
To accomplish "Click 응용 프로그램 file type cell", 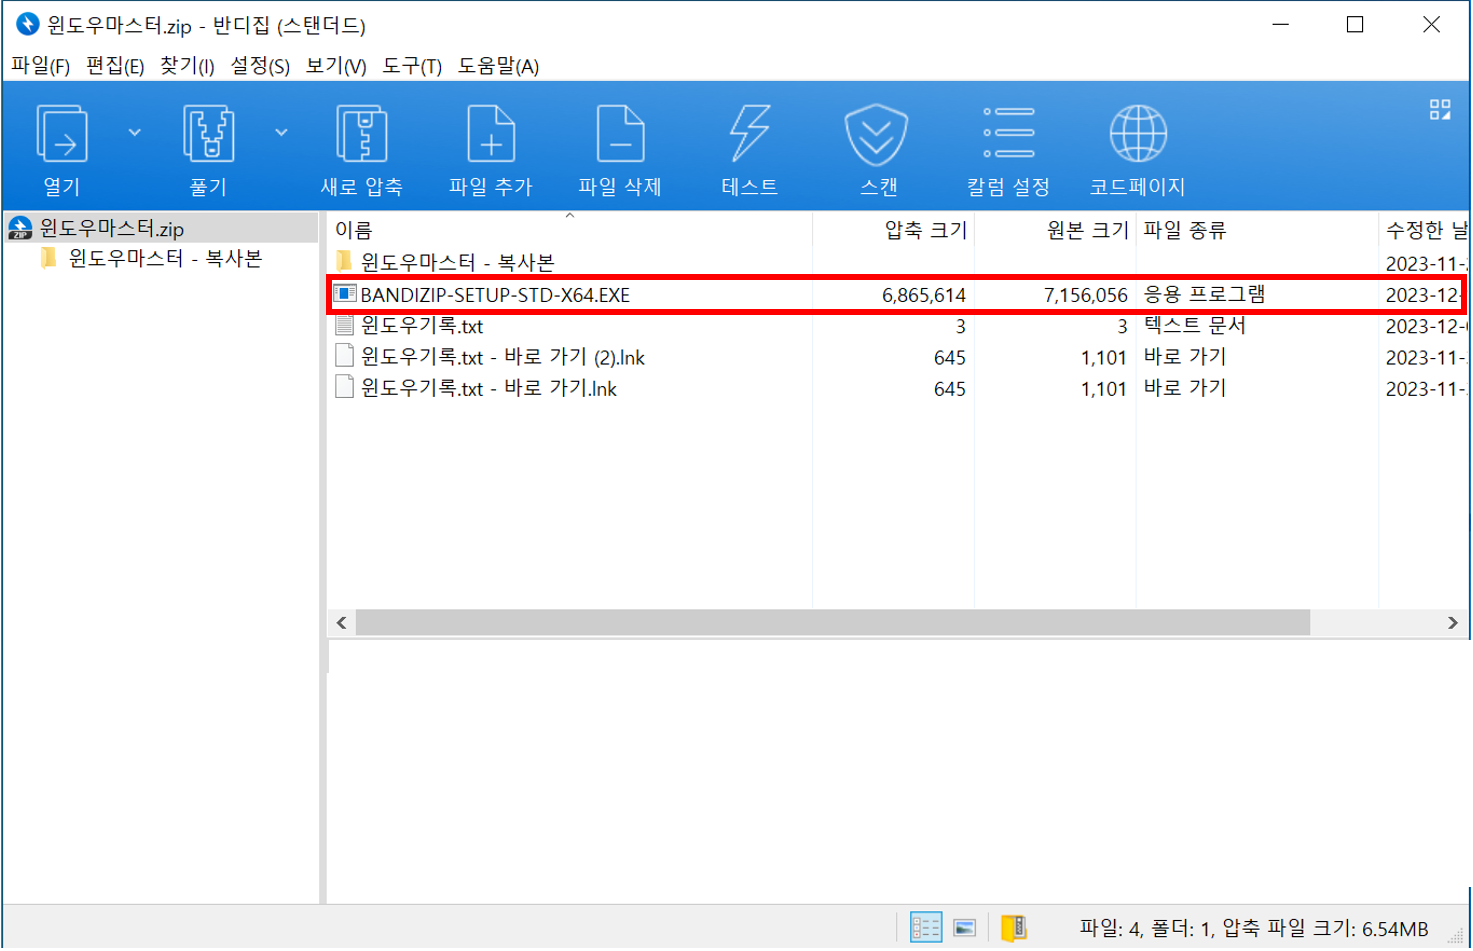I will pos(1205,295).
